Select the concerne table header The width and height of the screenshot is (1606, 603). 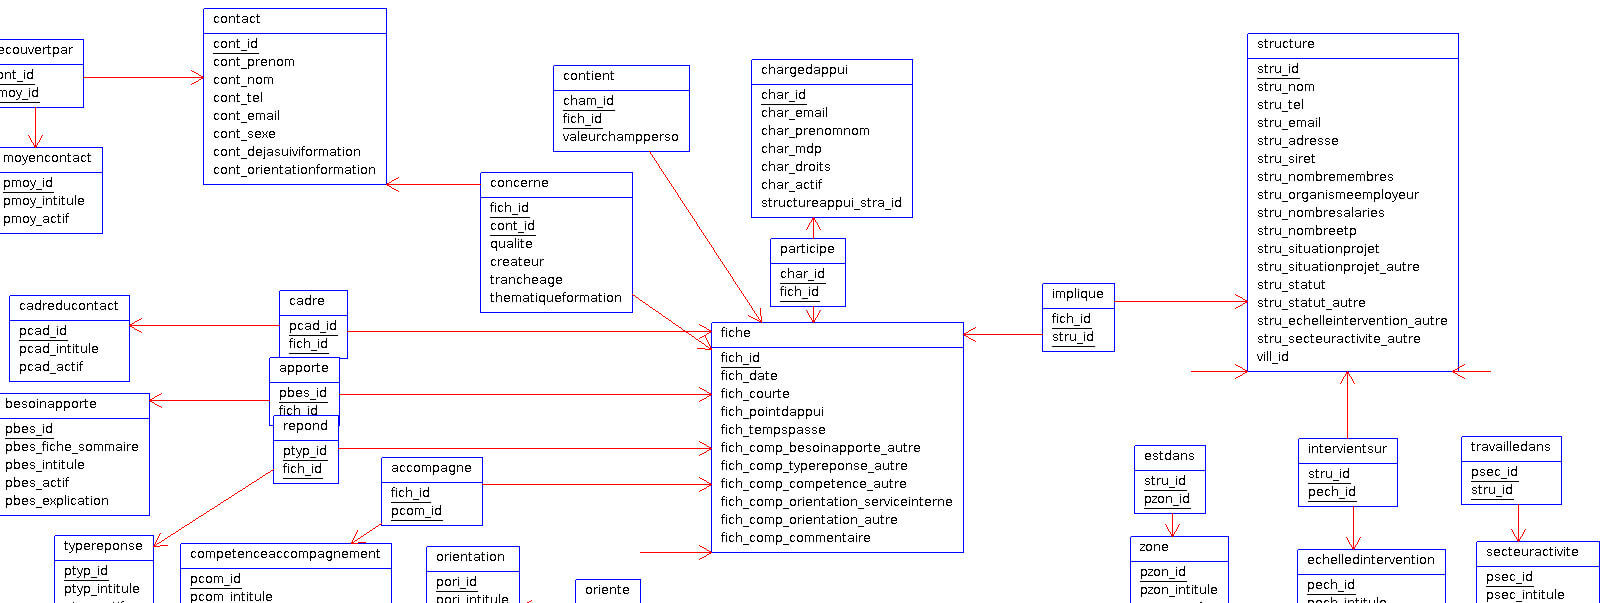(519, 183)
